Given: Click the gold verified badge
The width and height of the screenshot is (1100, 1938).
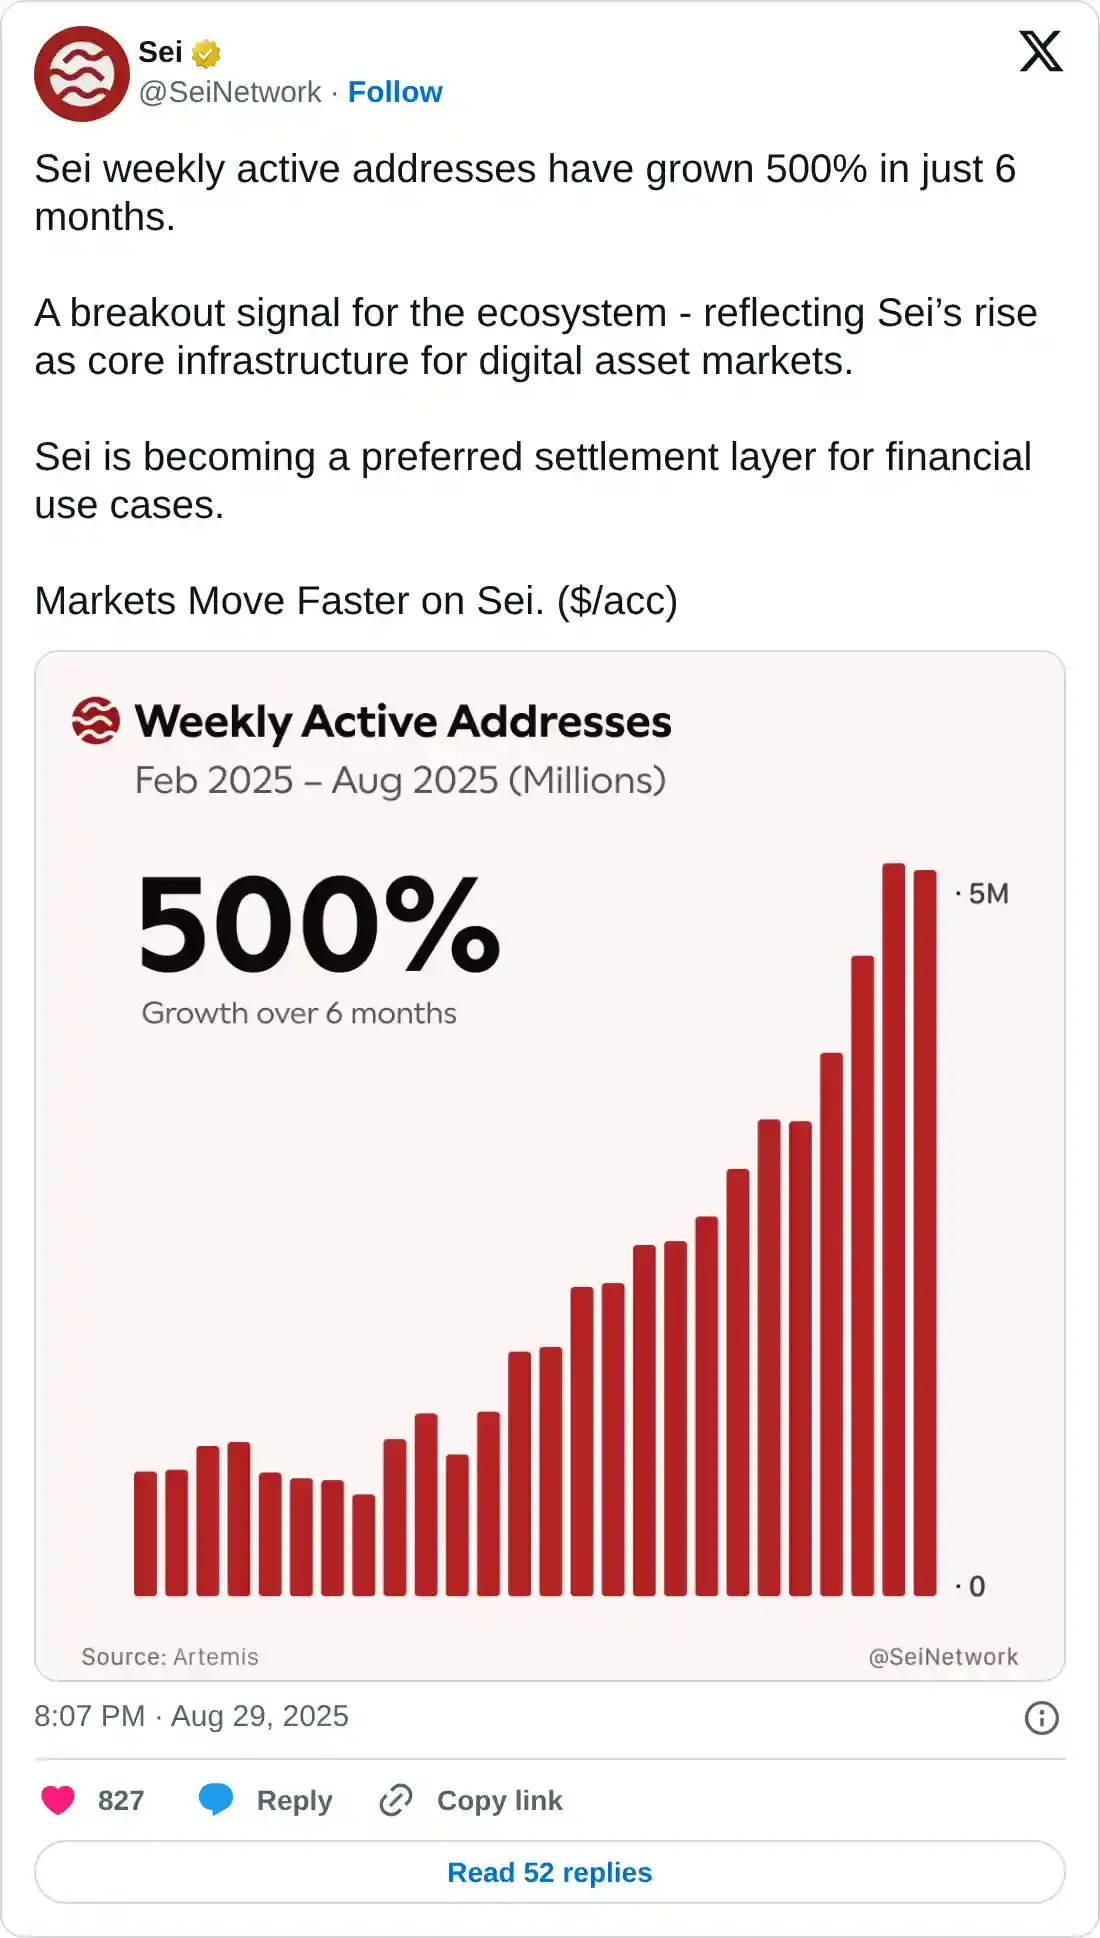Looking at the screenshot, I should point(206,53).
